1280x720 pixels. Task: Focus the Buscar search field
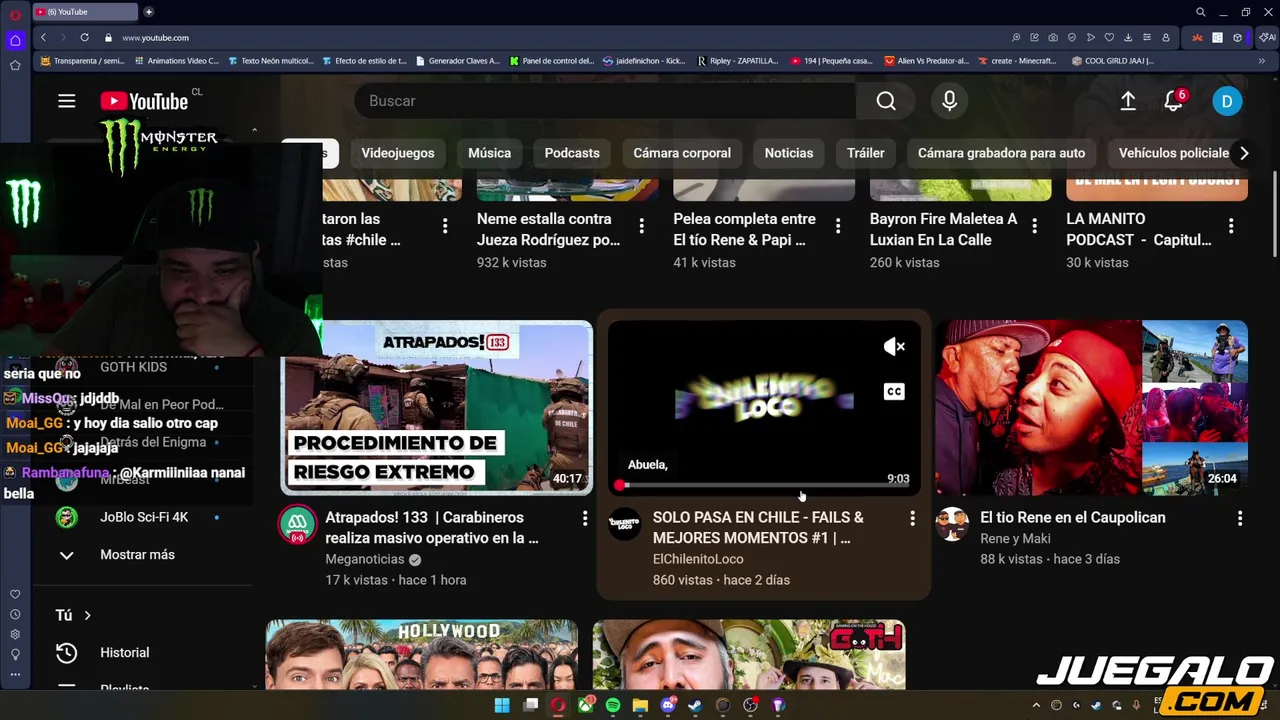(x=605, y=101)
